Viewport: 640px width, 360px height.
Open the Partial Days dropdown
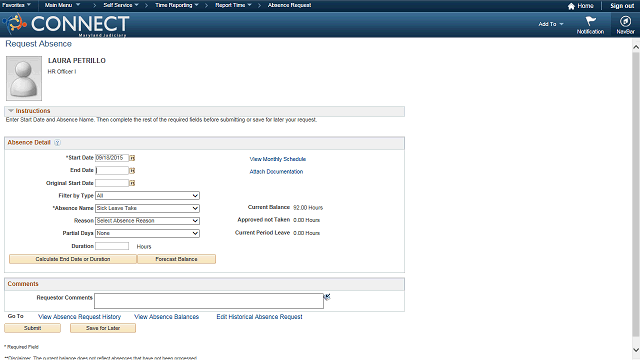[147, 233]
